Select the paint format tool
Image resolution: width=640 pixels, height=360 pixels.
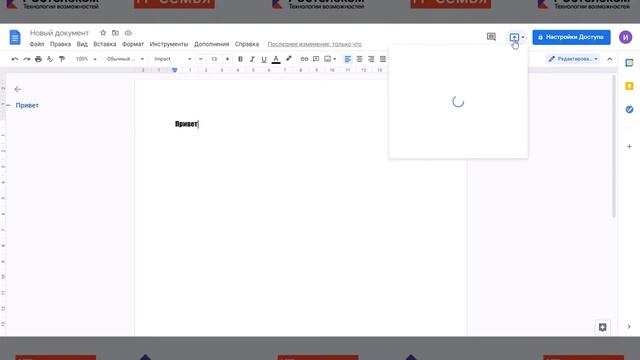point(62,59)
